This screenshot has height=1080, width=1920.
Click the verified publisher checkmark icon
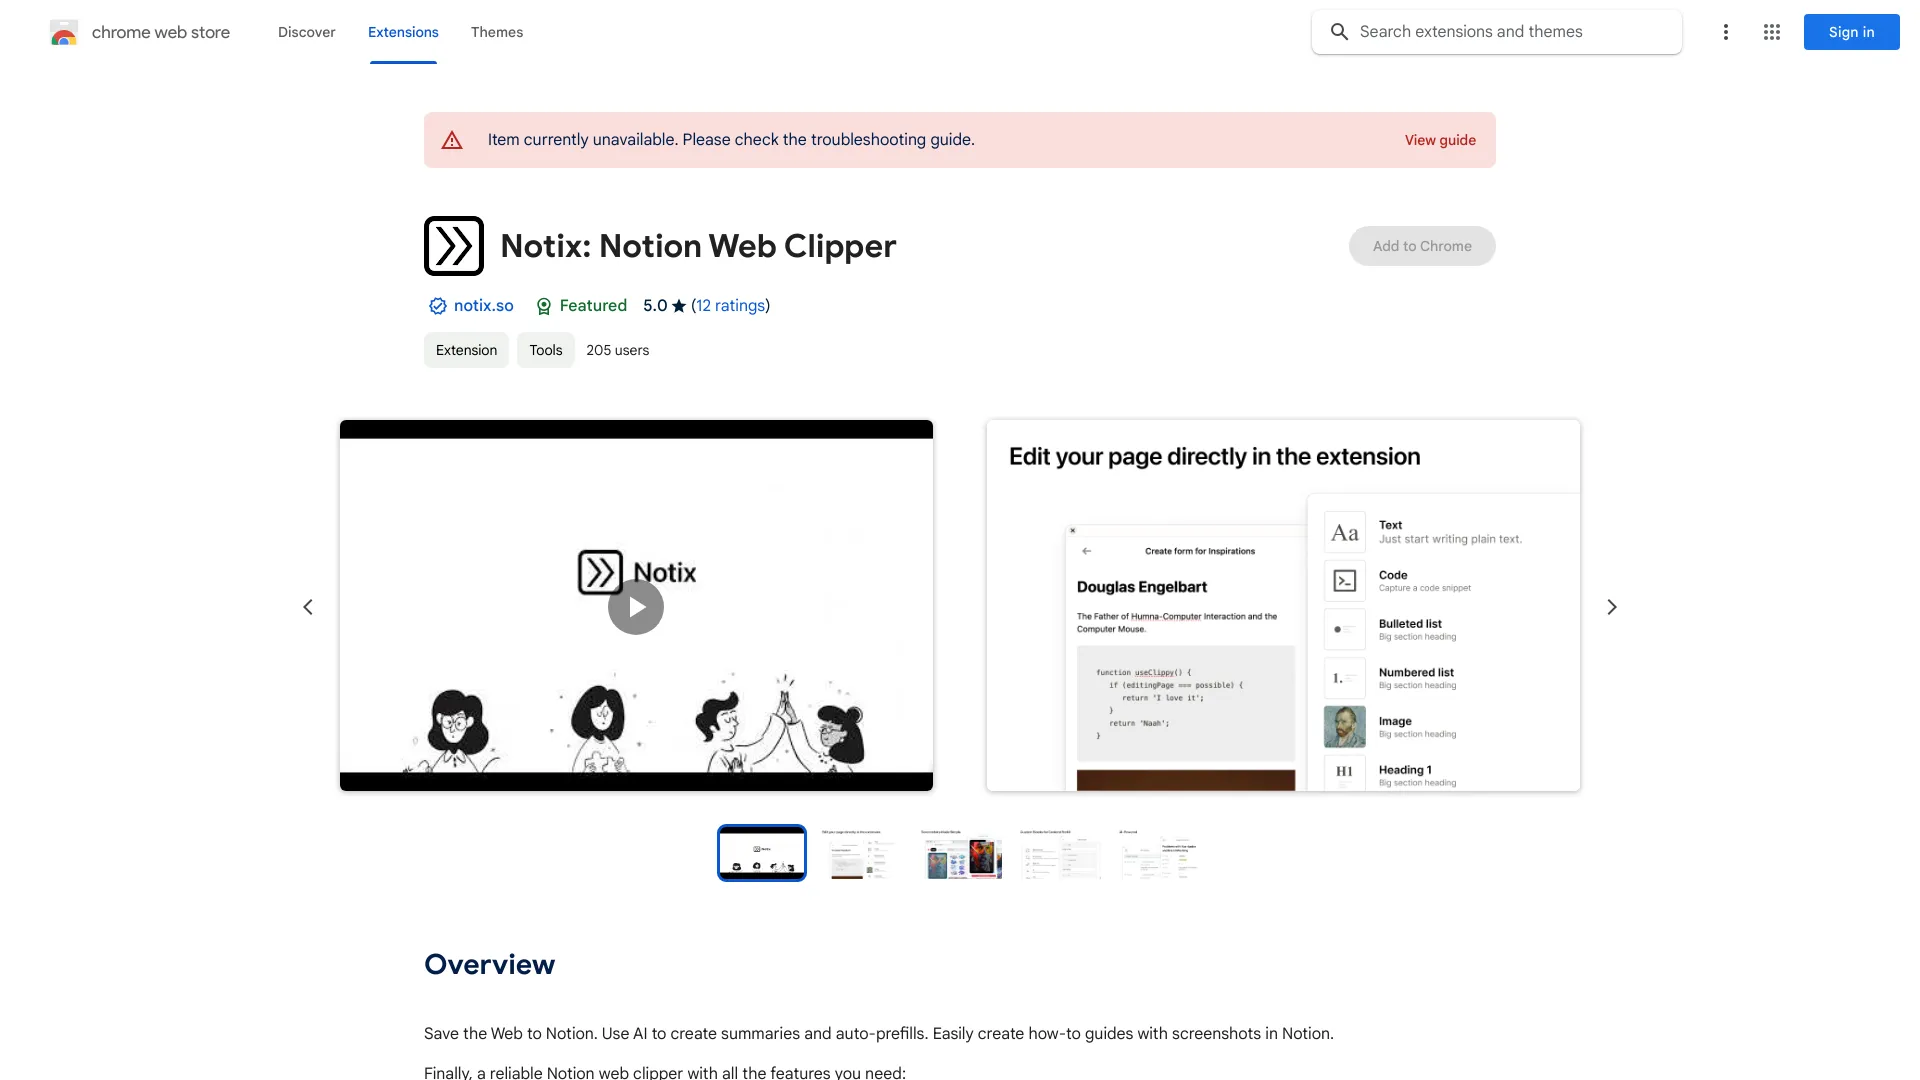pyautogui.click(x=436, y=306)
